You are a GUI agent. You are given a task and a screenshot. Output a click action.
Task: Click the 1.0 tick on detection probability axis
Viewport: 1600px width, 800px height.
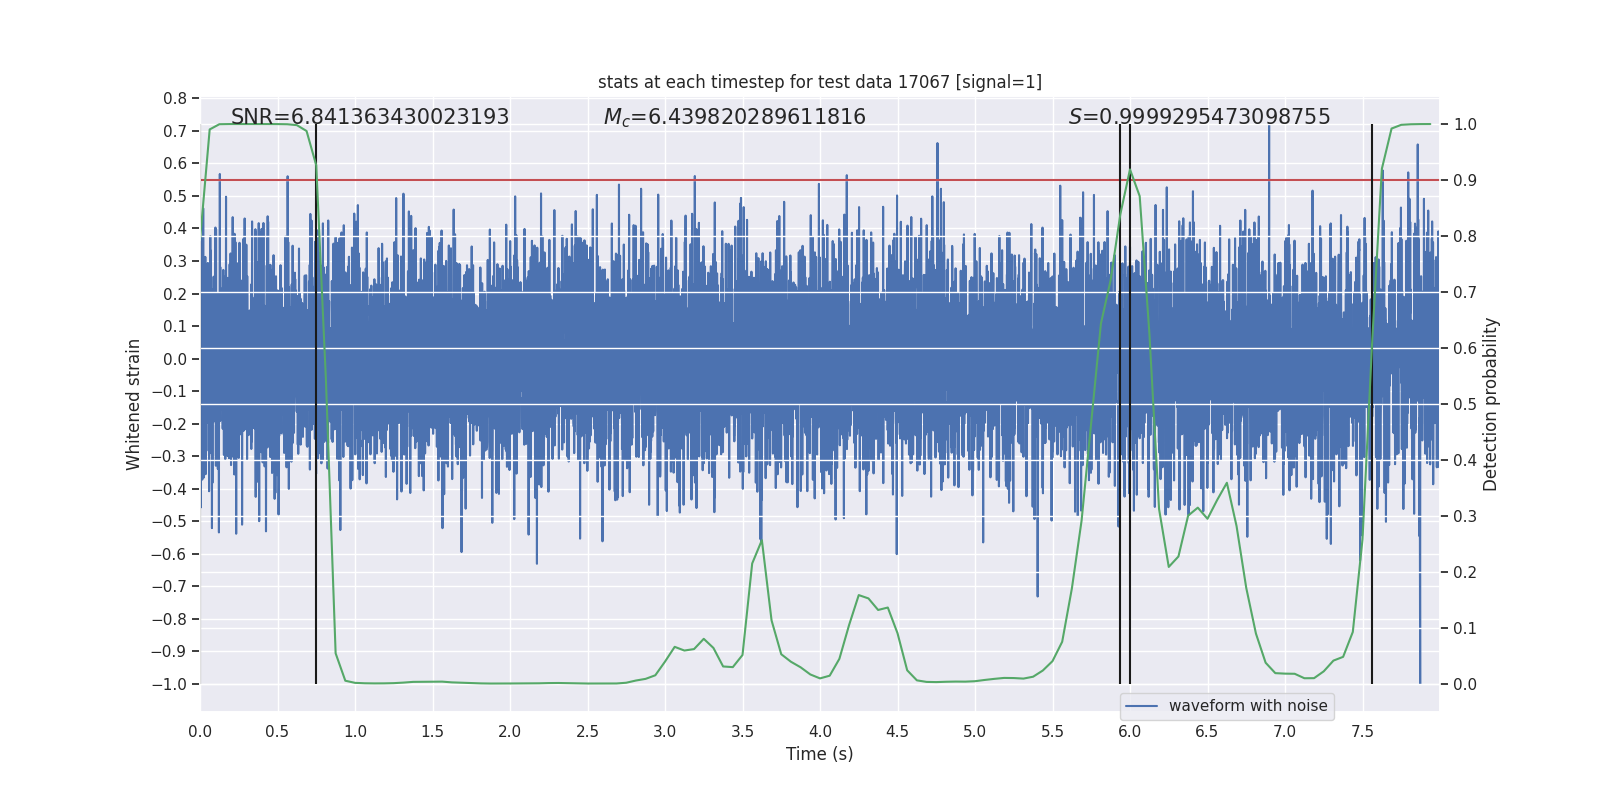click(x=1465, y=125)
